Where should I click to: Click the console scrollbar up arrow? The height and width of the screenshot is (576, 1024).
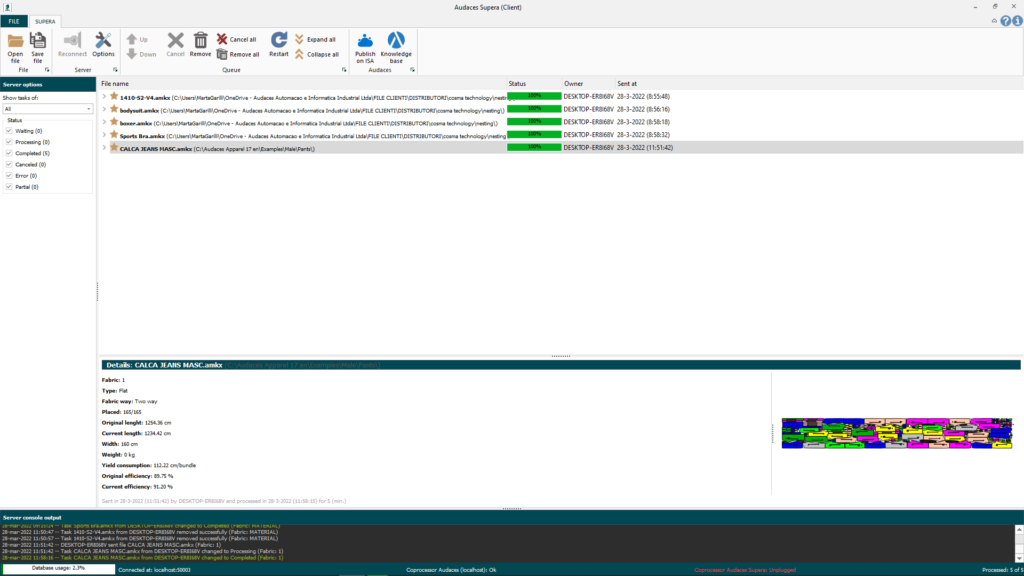click(x=1019, y=529)
